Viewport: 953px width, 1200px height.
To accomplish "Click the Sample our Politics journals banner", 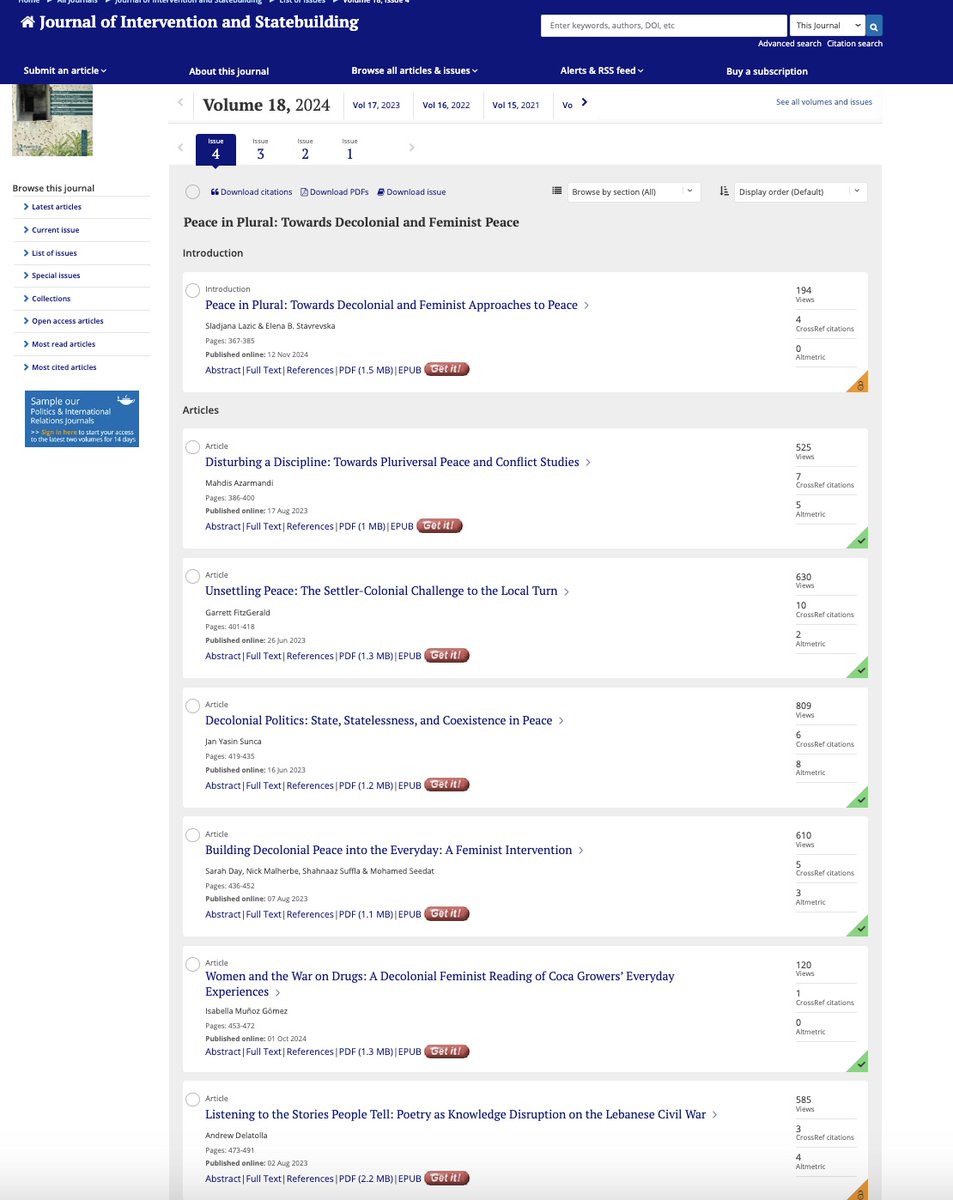I will coord(82,419).
